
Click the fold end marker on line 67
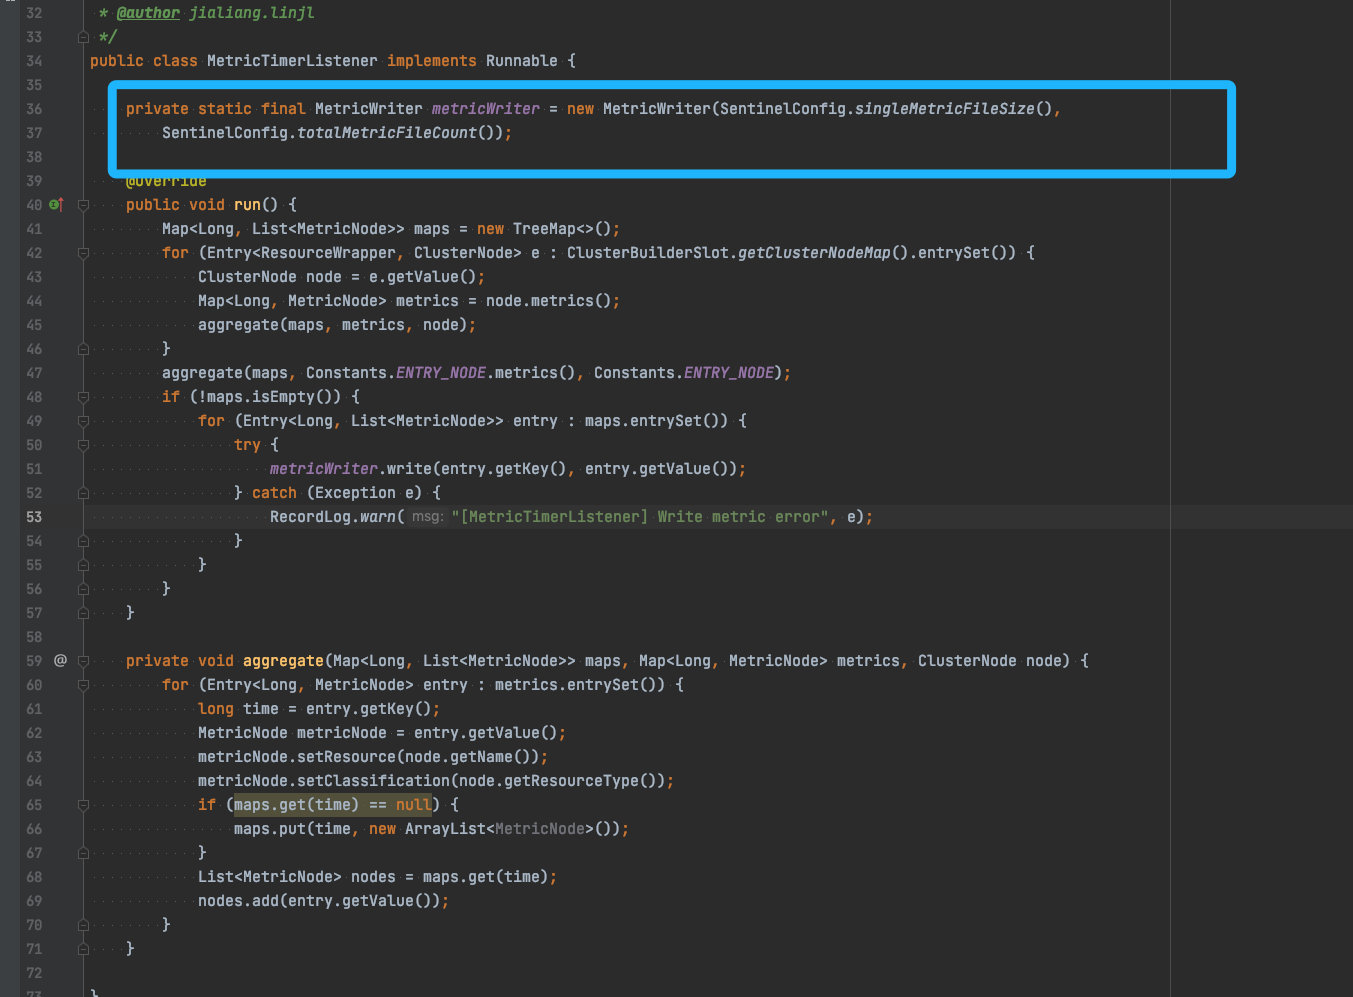tap(84, 853)
